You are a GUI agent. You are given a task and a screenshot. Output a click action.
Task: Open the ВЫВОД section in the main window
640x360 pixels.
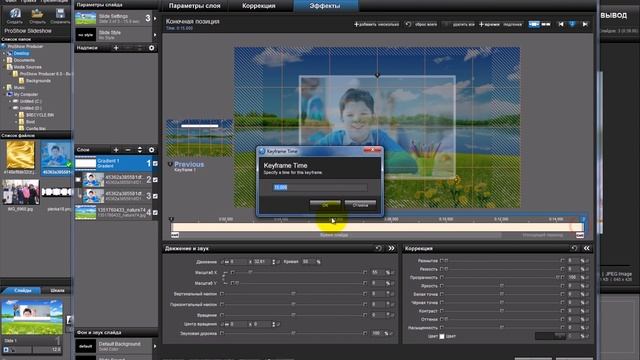(613, 16)
